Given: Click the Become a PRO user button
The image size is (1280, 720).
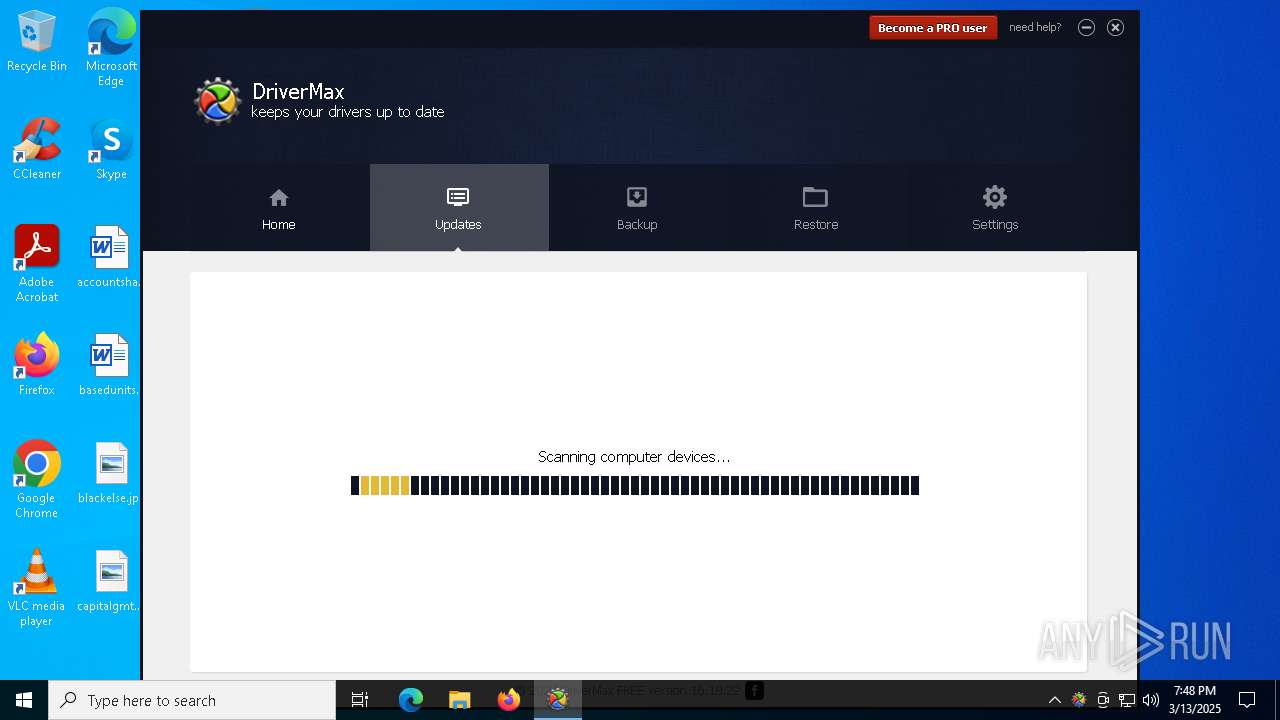Looking at the screenshot, I should point(932,28).
